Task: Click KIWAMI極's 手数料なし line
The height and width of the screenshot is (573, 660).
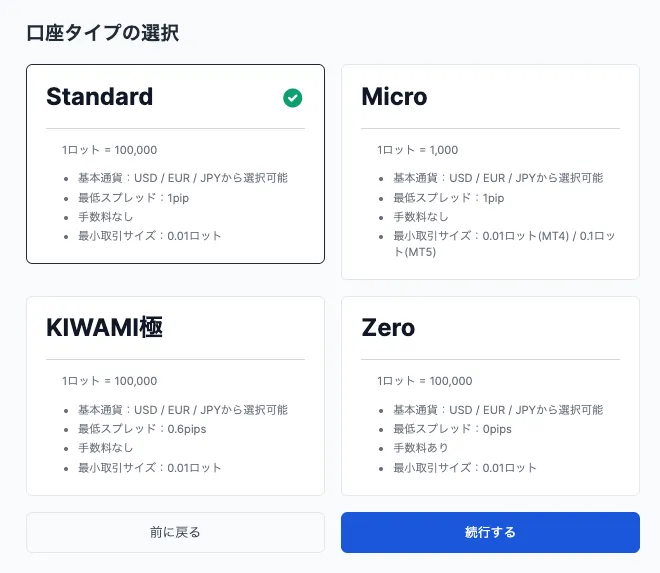Action: pyautogui.click(x=106, y=448)
